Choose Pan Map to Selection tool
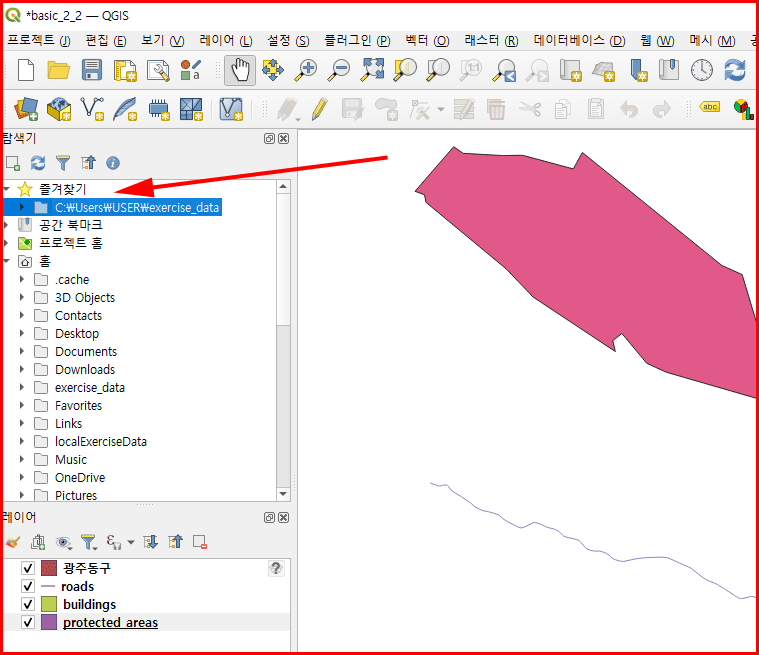 273,70
